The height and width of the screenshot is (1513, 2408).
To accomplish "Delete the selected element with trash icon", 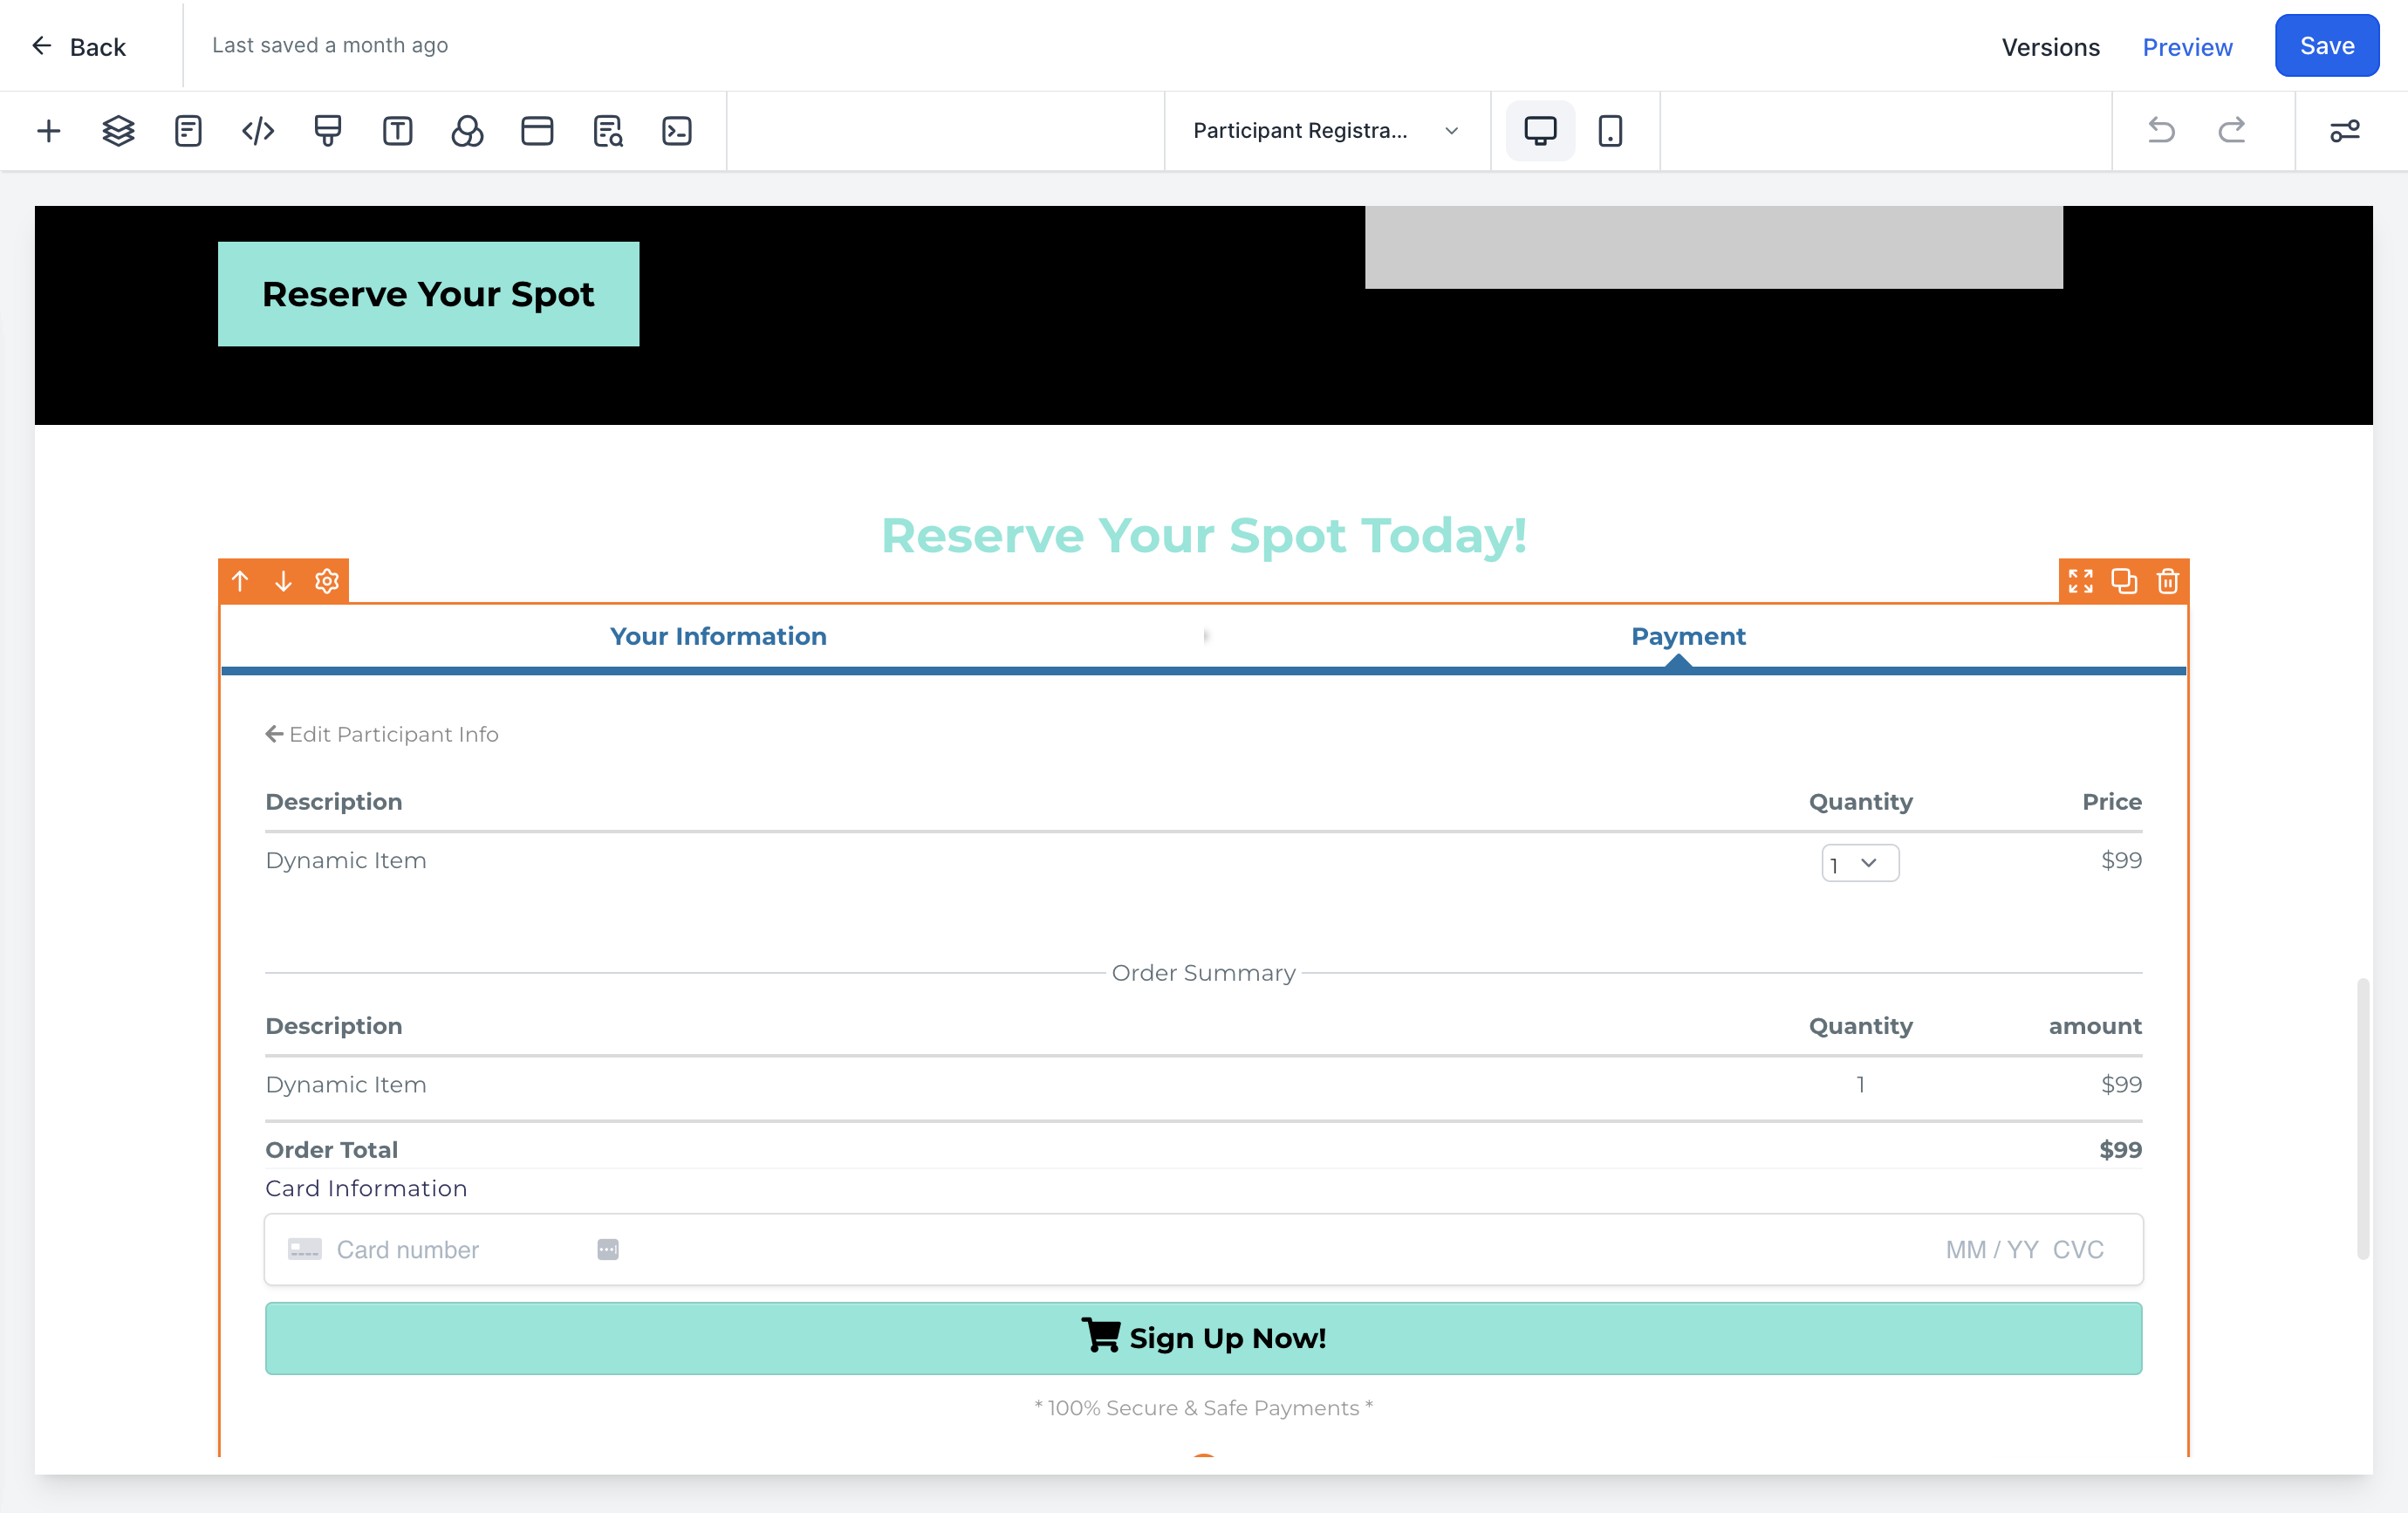I will [2168, 581].
